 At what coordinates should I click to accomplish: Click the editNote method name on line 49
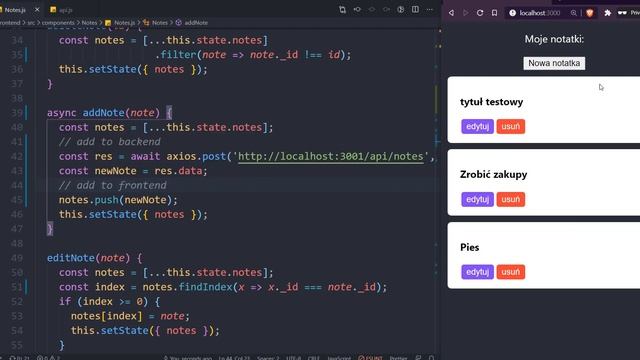pyautogui.click(x=71, y=258)
